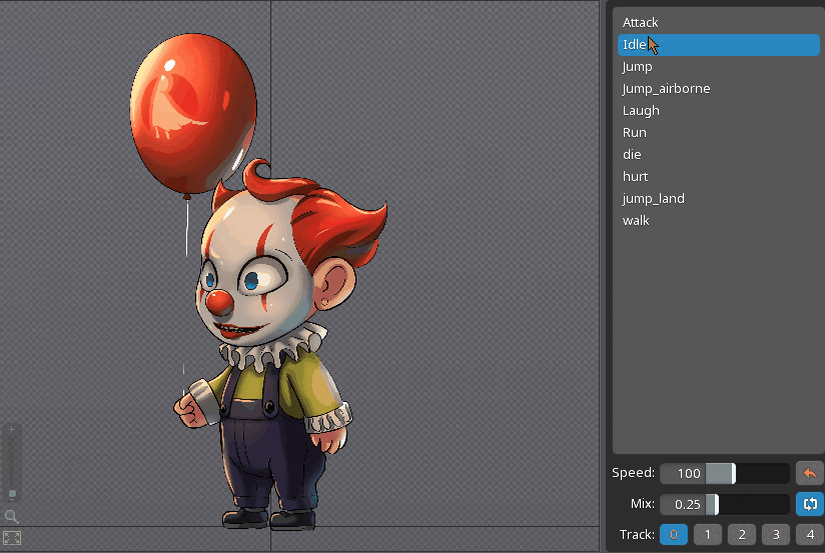Select the Jump animation

click(718, 67)
